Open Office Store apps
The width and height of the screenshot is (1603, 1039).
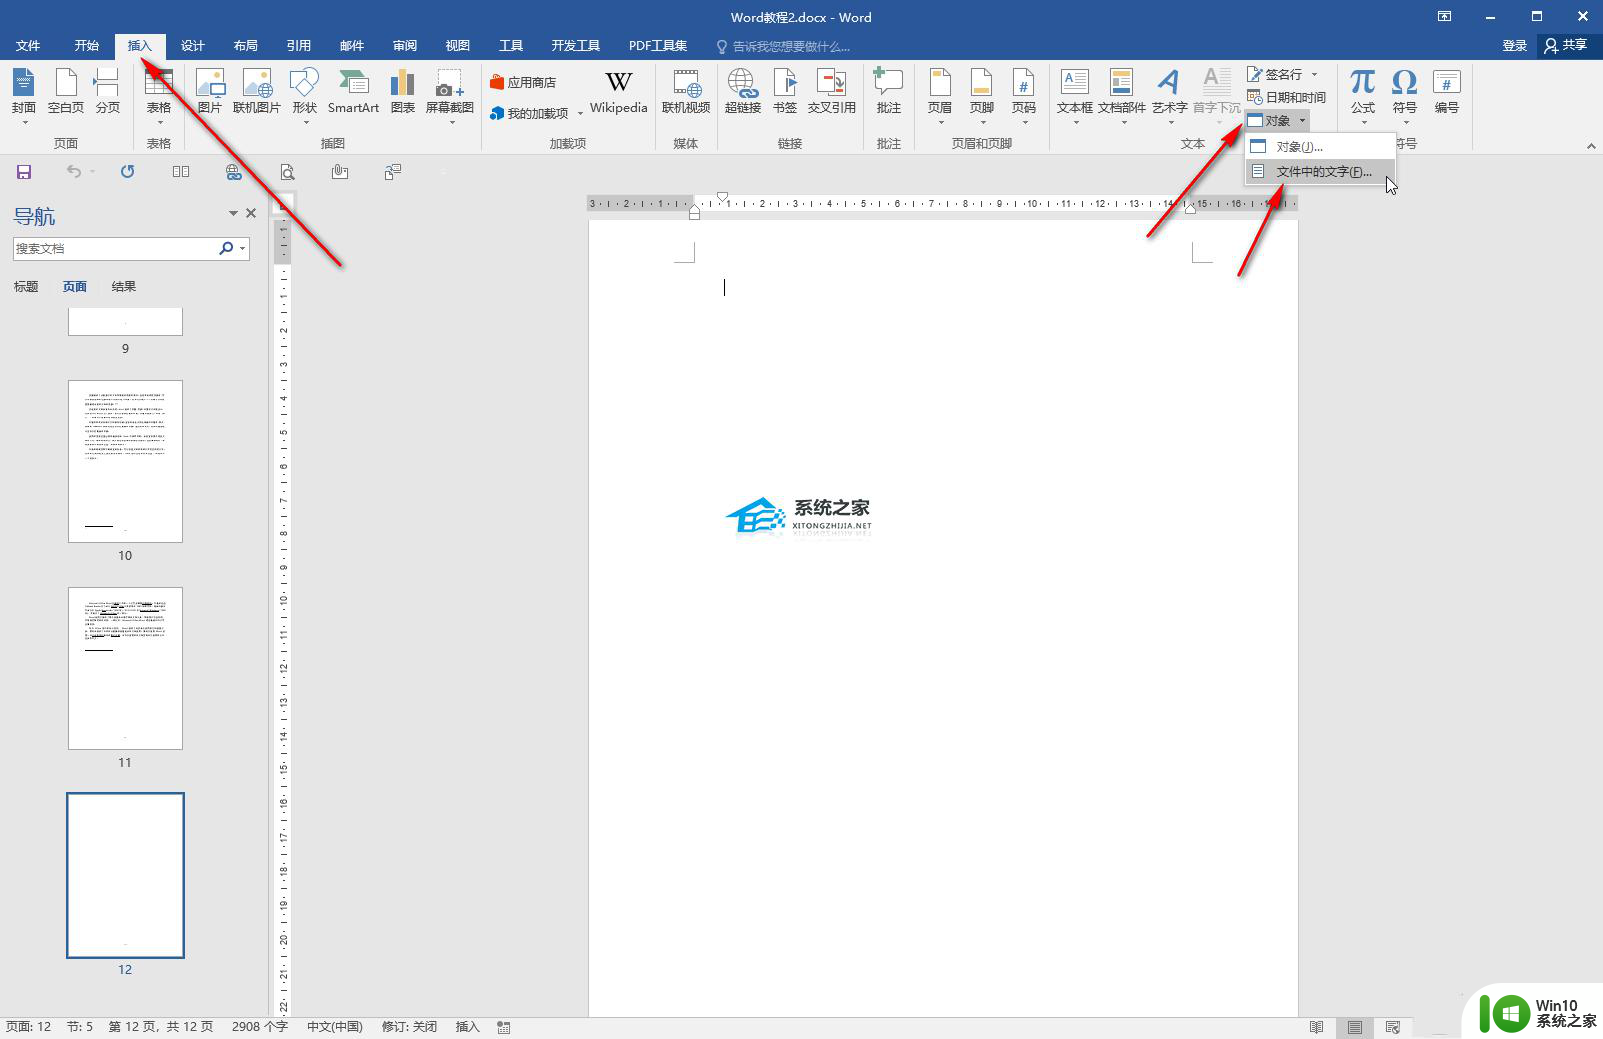(x=523, y=82)
